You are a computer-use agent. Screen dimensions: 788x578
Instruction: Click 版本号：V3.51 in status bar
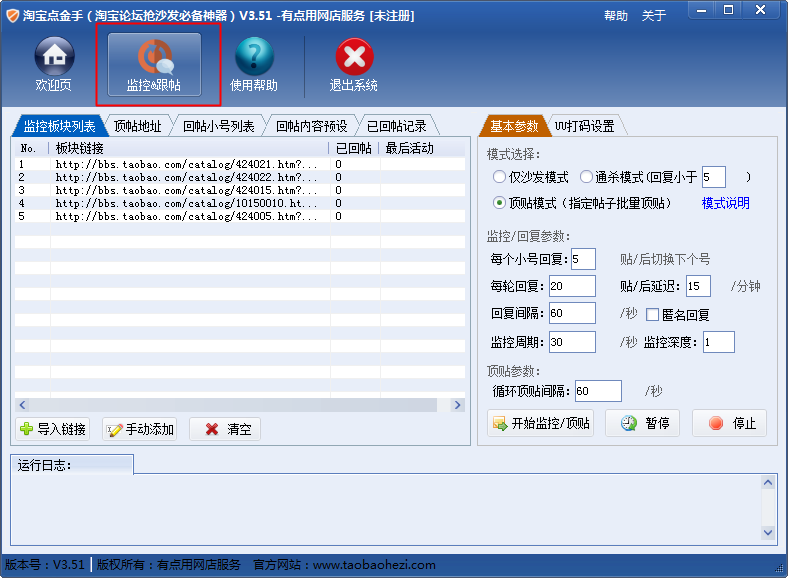[x=44, y=564]
